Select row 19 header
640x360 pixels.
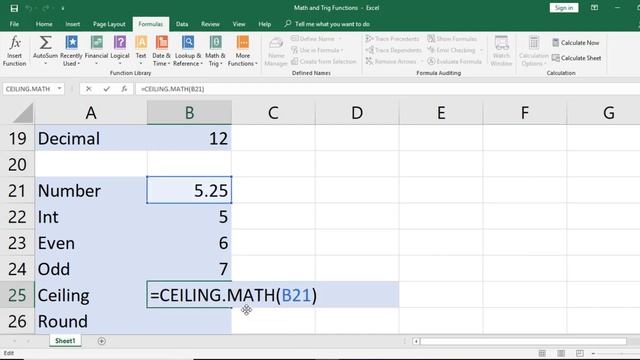(x=17, y=138)
